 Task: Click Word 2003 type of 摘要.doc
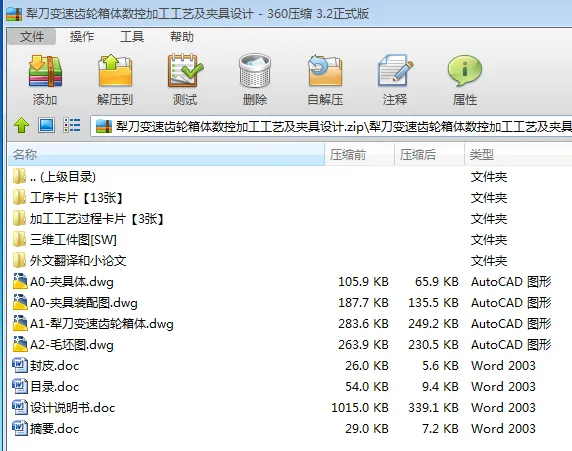[503, 429]
